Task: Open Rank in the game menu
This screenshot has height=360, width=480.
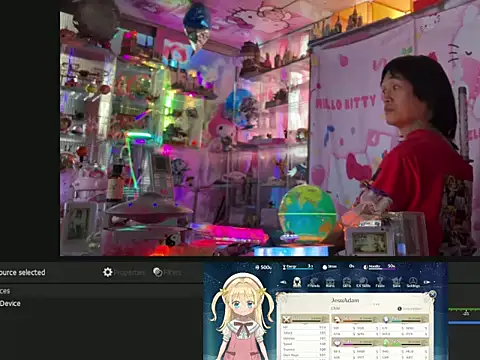Action: 330,282
